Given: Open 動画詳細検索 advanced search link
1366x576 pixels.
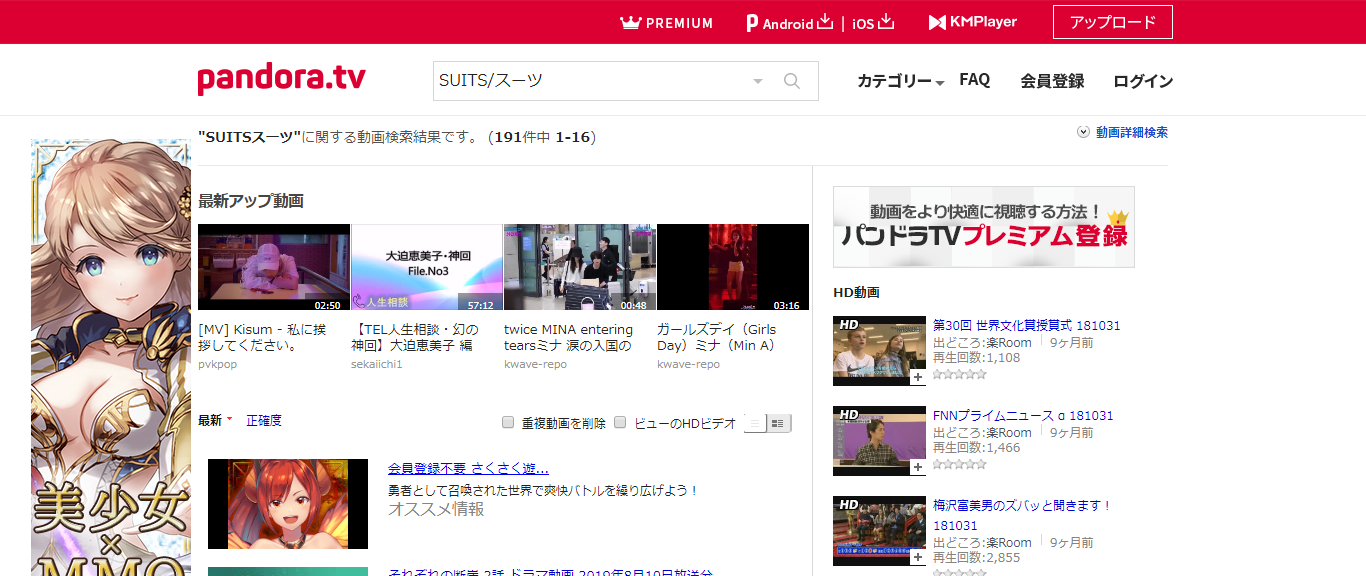Looking at the screenshot, I should point(1132,132).
